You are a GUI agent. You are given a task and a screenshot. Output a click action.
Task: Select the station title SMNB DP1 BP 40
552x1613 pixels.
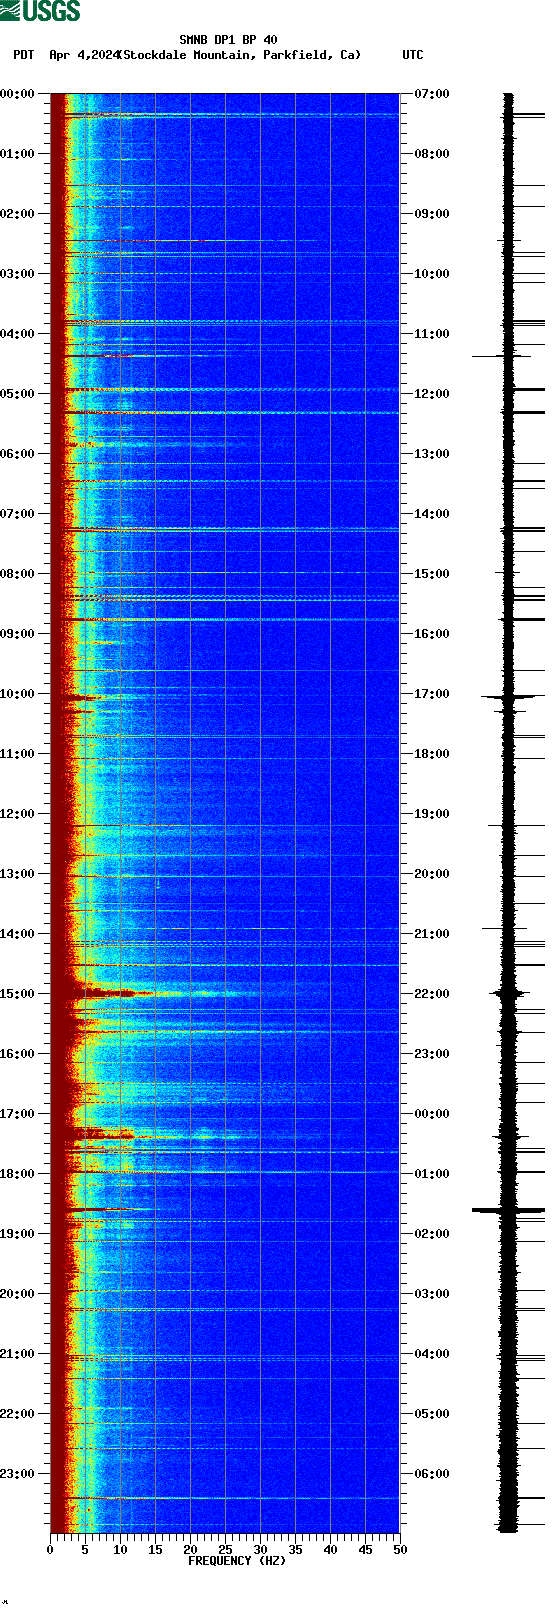coord(228,40)
